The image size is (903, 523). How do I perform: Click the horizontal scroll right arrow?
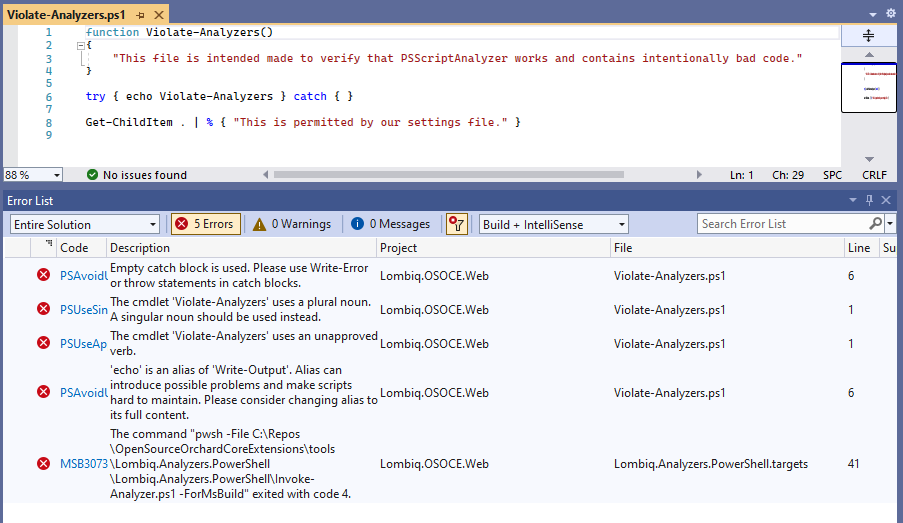[x=699, y=175]
